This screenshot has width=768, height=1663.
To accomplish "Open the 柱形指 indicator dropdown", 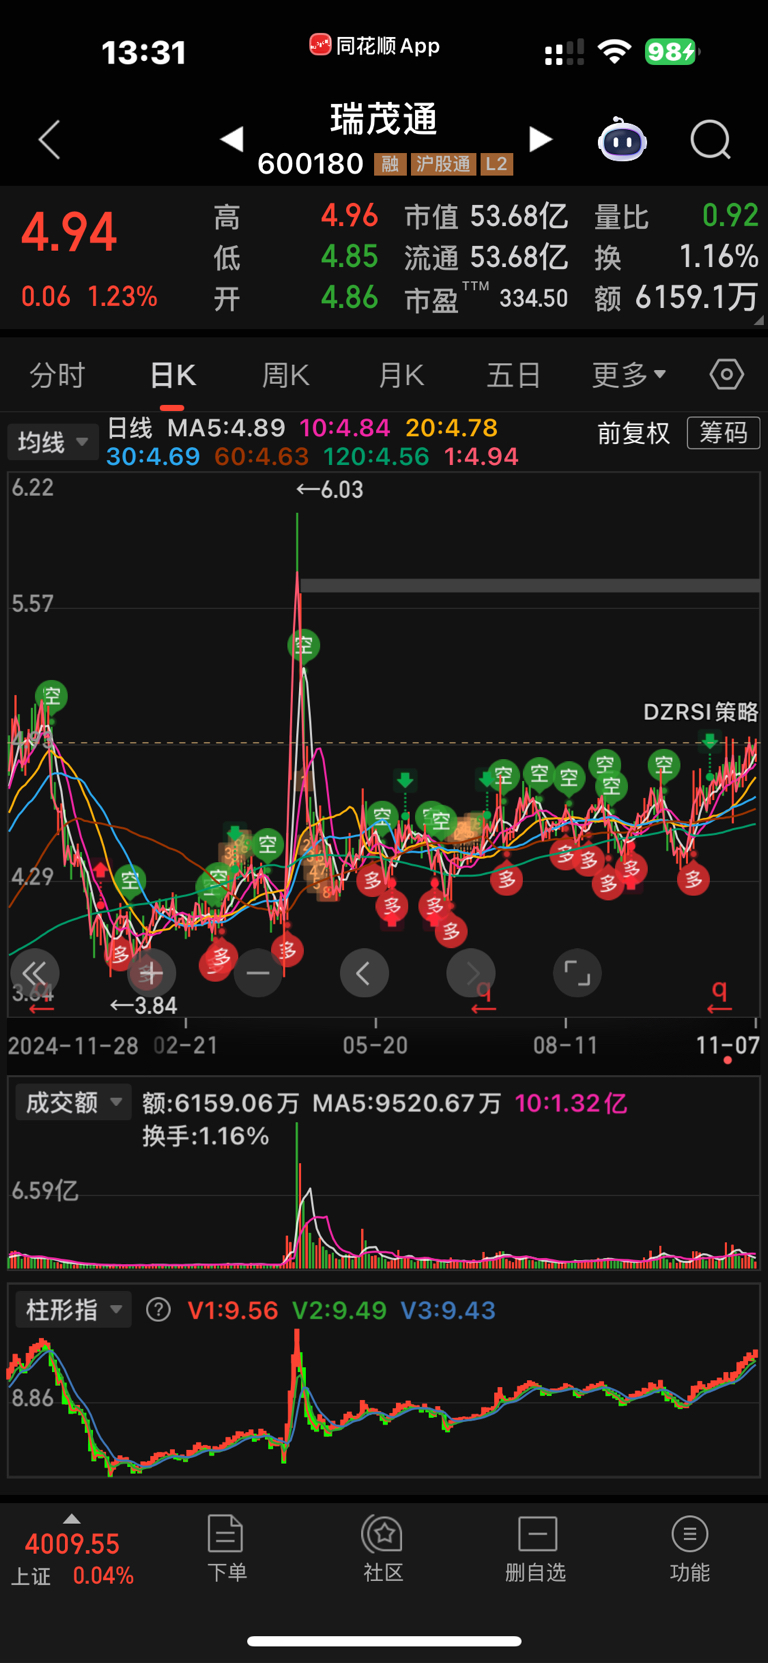I will tap(73, 1309).
